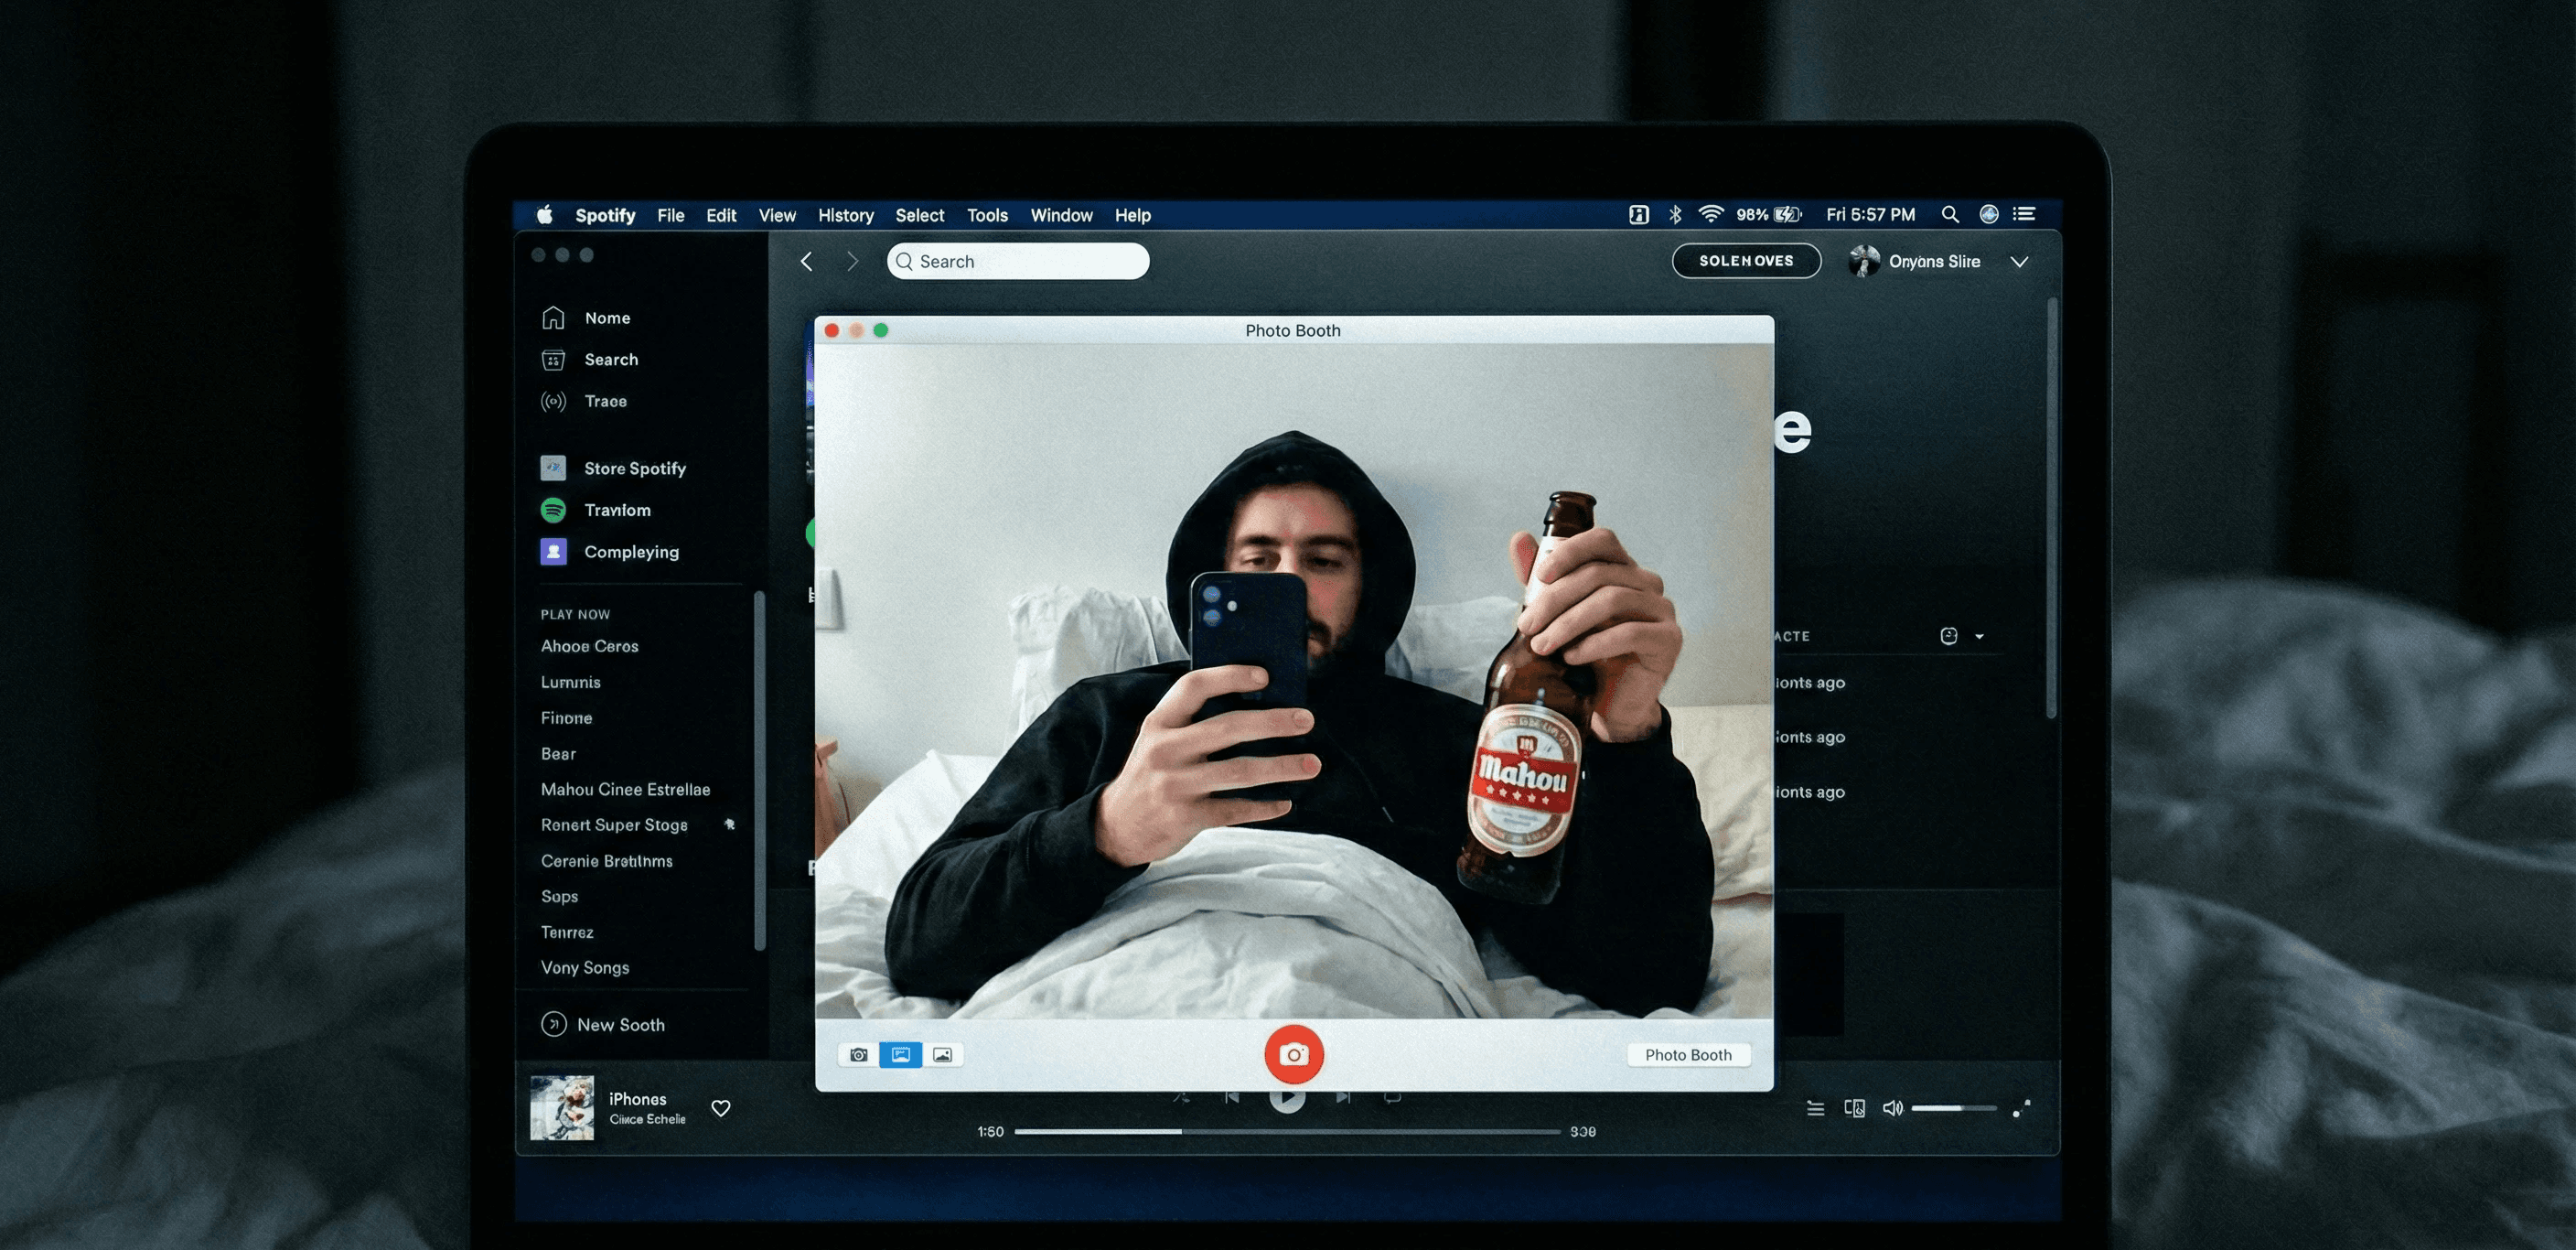This screenshot has width=2576, height=1250.
Task: Open the History menu
Action: point(845,215)
